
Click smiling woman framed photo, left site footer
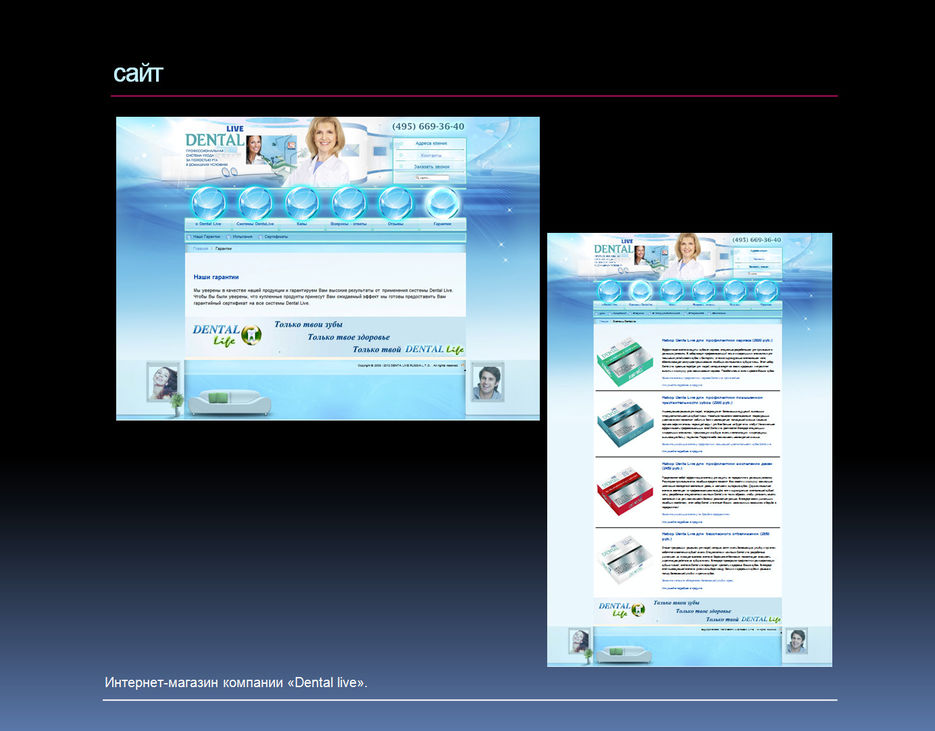[163, 382]
